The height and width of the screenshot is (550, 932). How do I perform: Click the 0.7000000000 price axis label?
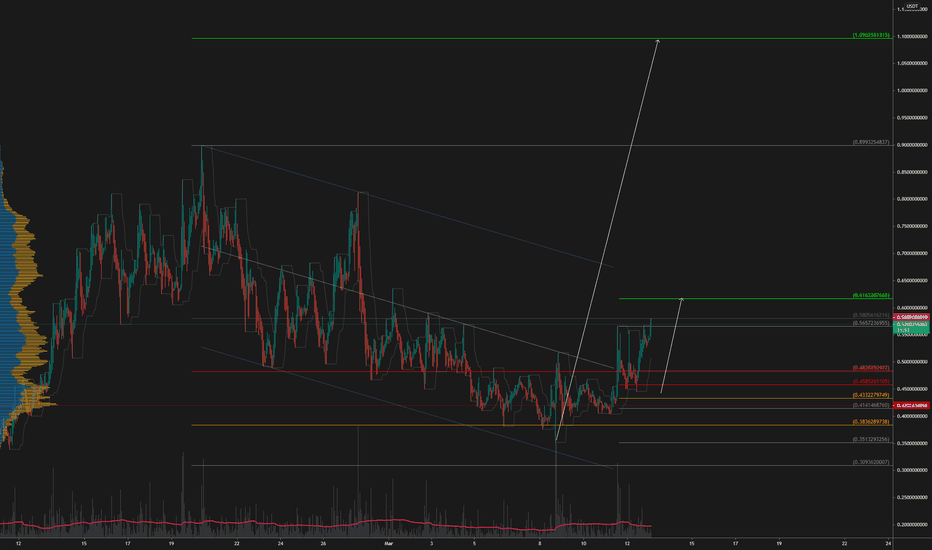pos(912,253)
